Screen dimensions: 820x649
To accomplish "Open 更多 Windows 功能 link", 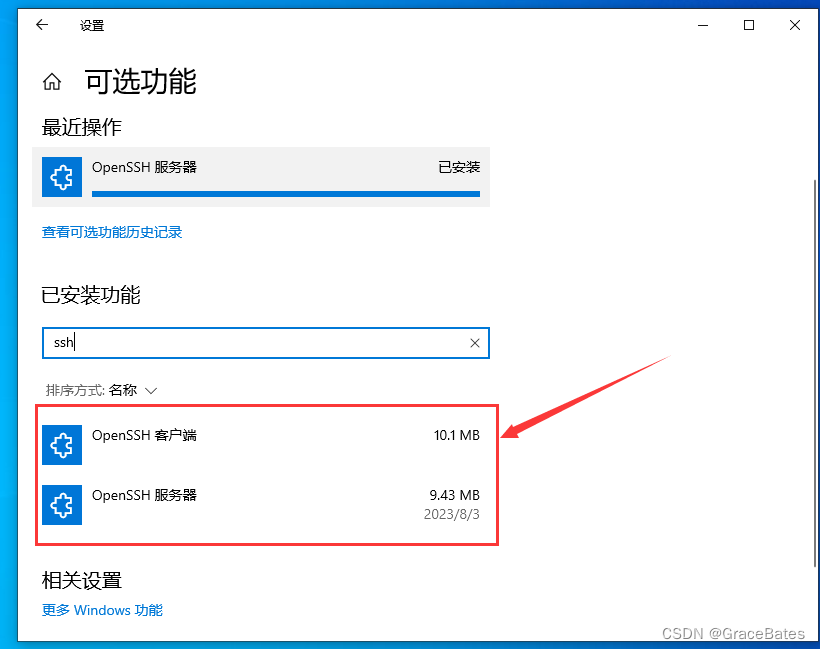I will click(102, 610).
